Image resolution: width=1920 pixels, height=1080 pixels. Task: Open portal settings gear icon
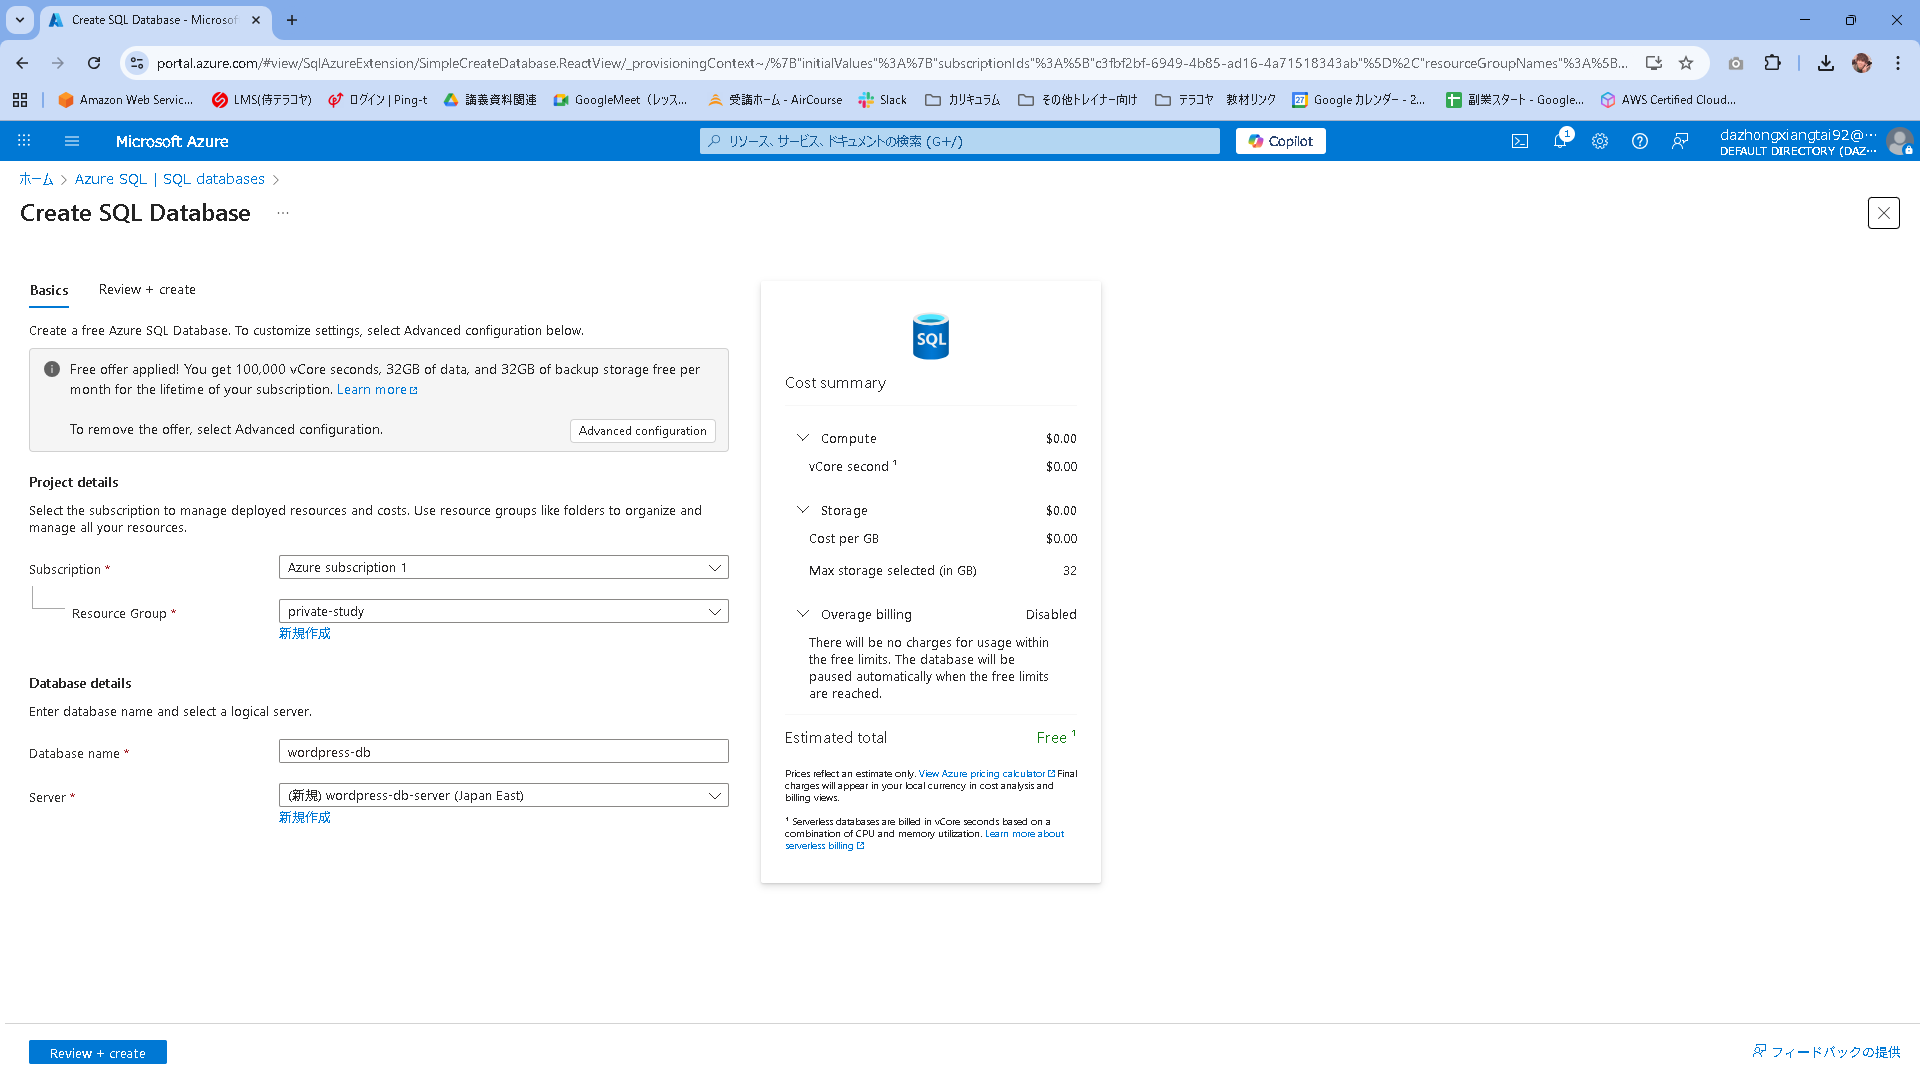tap(1599, 141)
